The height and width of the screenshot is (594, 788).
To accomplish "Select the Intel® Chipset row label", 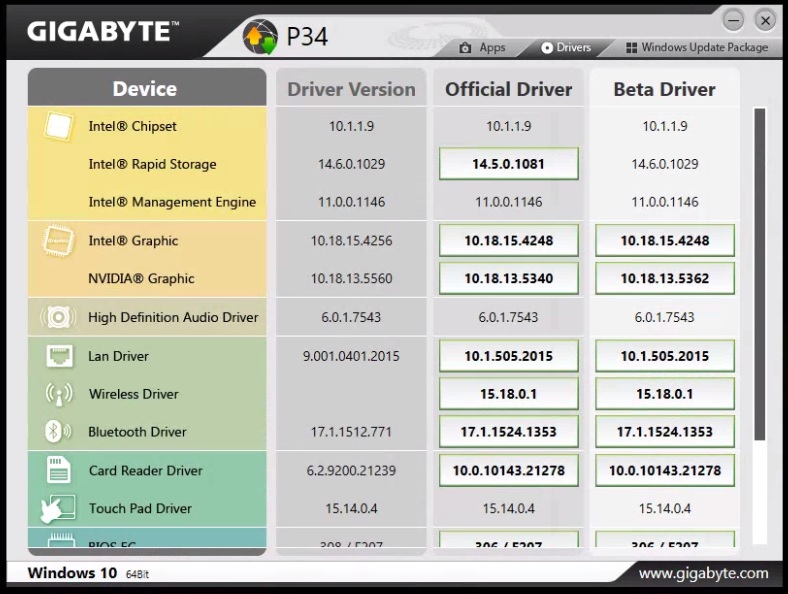I will (133, 126).
